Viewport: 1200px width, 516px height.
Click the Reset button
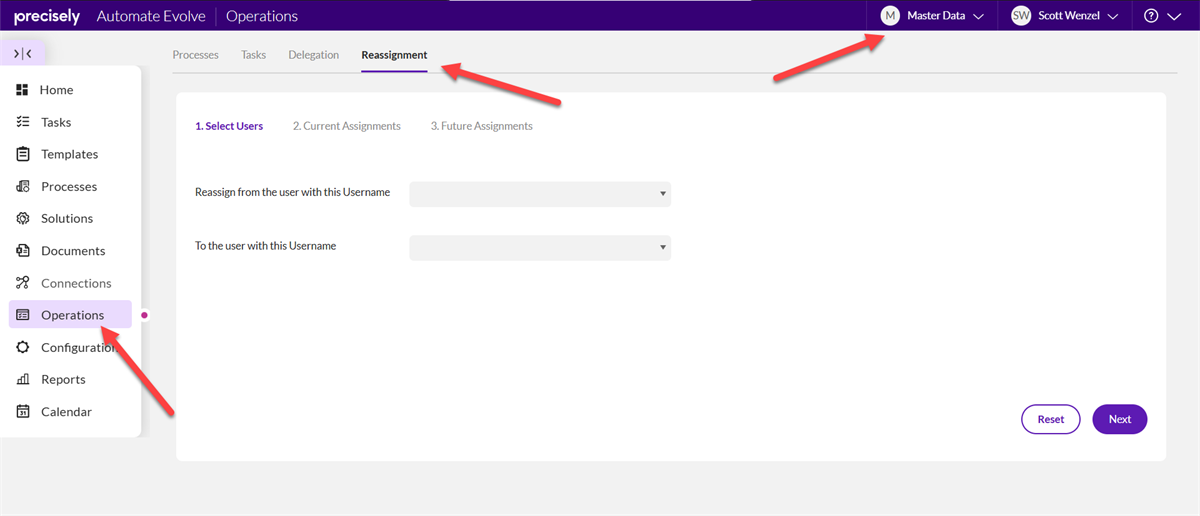point(1051,419)
